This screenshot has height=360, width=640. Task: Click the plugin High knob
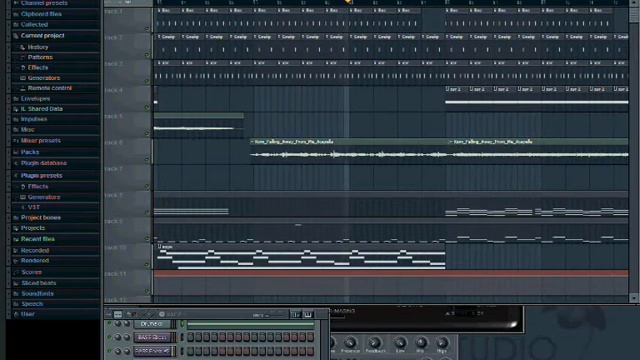click(x=442, y=342)
